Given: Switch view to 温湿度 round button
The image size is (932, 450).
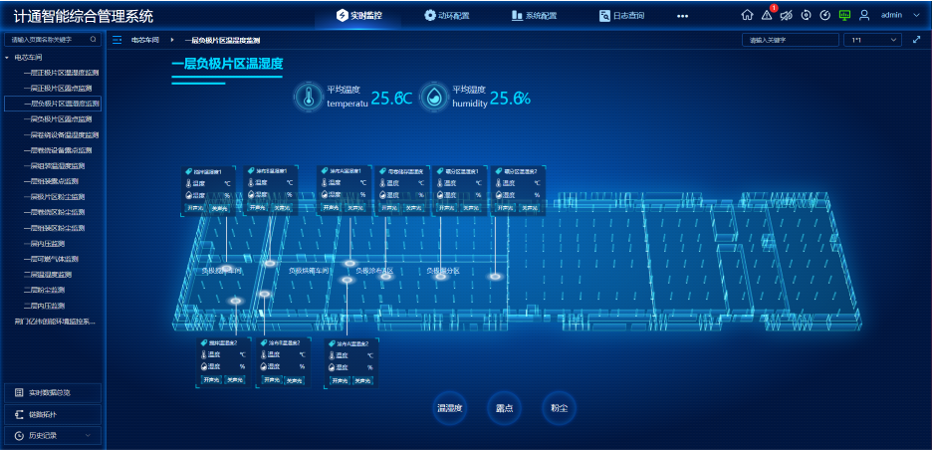Looking at the screenshot, I should click(449, 408).
